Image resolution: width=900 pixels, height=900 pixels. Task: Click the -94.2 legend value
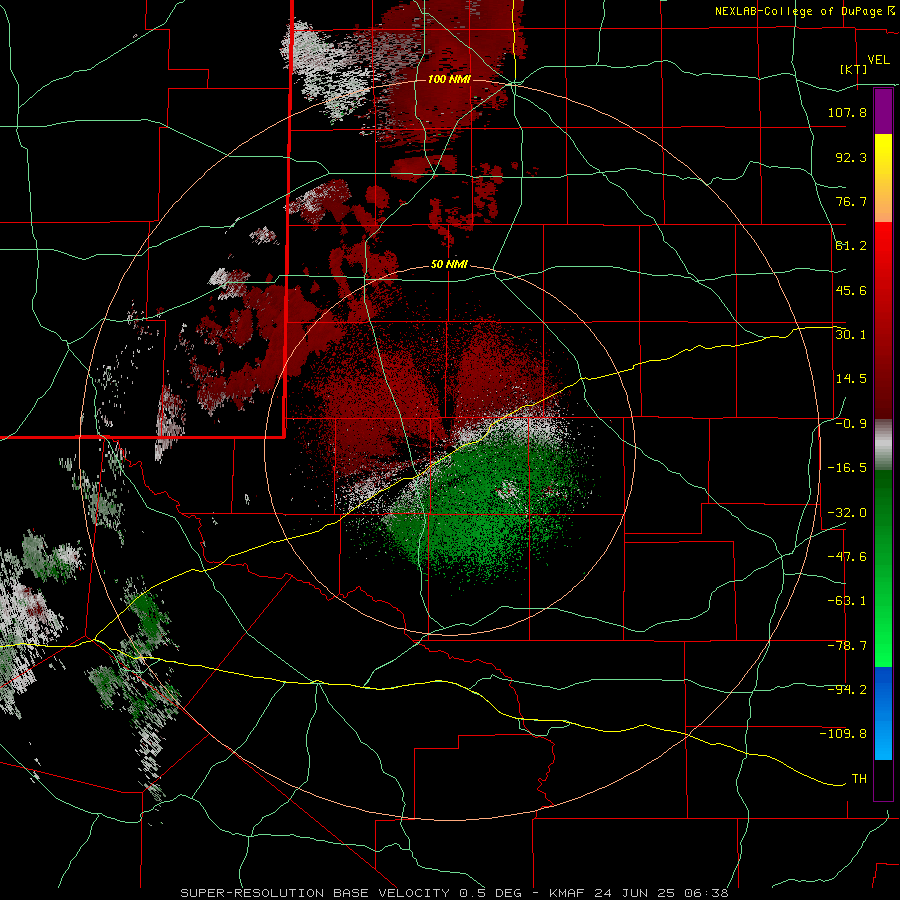pyautogui.click(x=847, y=690)
